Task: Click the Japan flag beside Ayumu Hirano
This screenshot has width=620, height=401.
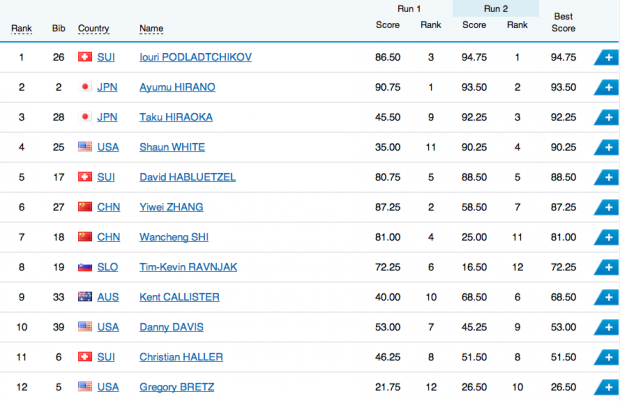Action: coord(85,88)
